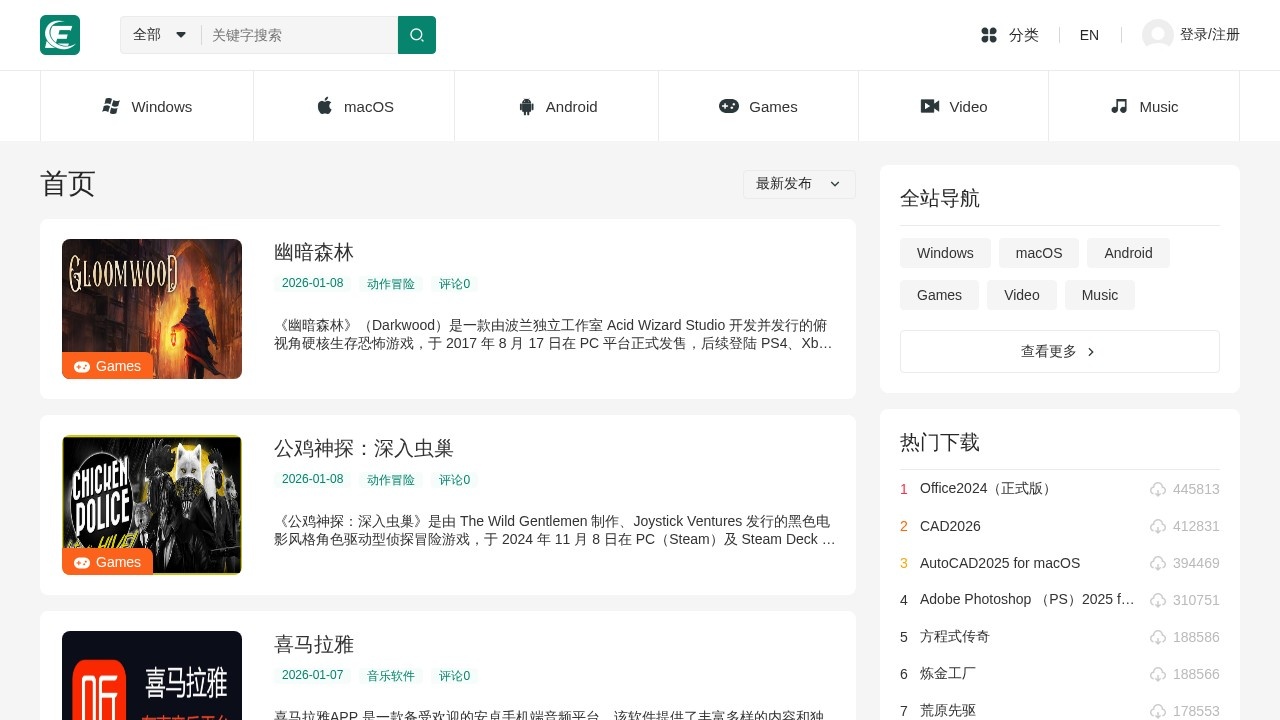1280x720 pixels.
Task: Open the Windows category tab
Action: [147, 106]
